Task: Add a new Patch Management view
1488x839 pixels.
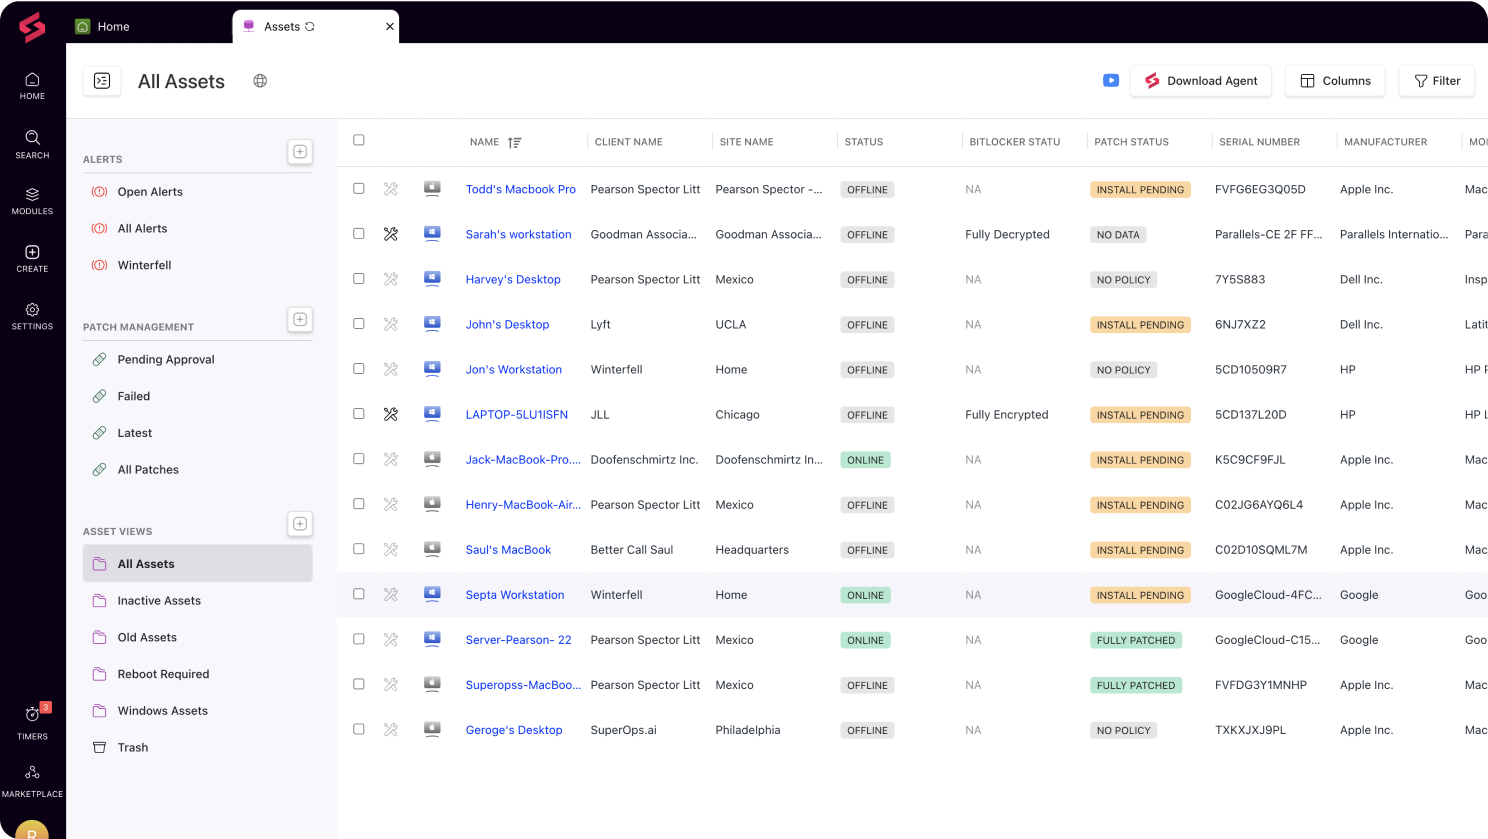Action: (300, 319)
